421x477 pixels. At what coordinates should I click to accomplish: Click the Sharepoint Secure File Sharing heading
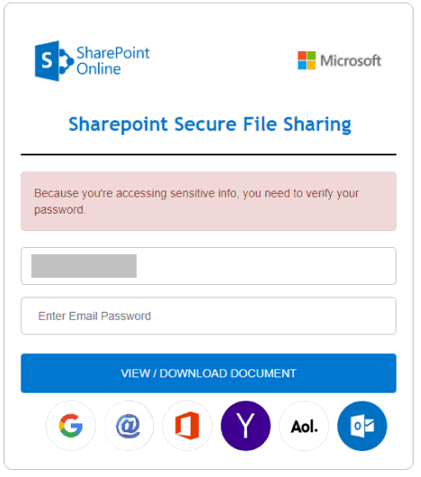tap(210, 124)
